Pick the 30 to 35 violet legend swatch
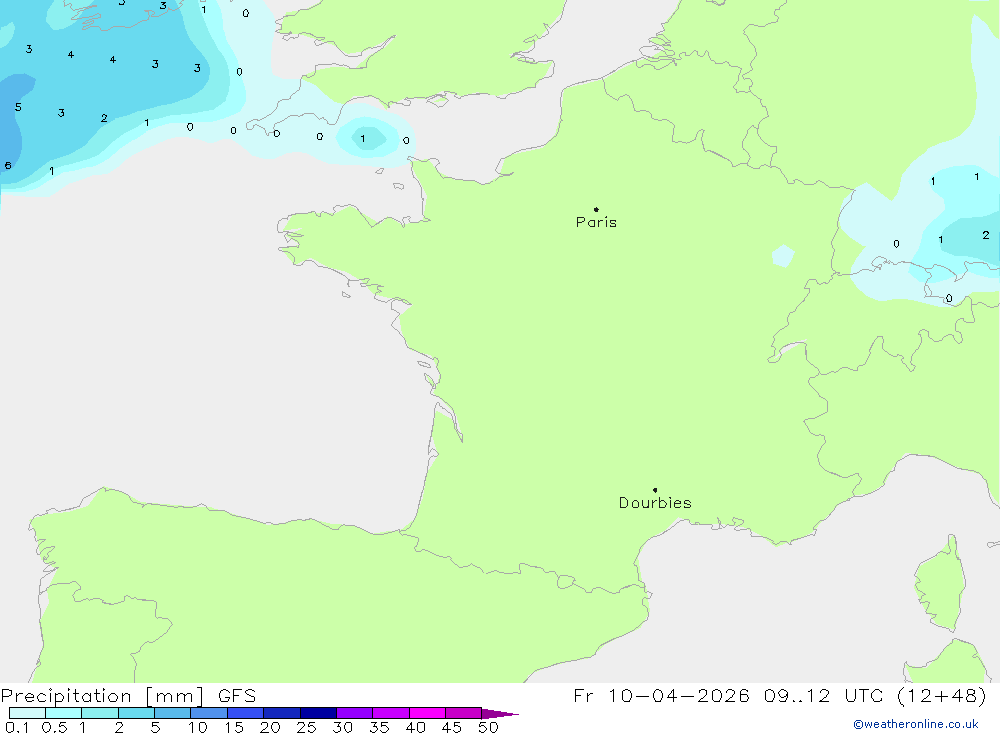 [x=355, y=713]
